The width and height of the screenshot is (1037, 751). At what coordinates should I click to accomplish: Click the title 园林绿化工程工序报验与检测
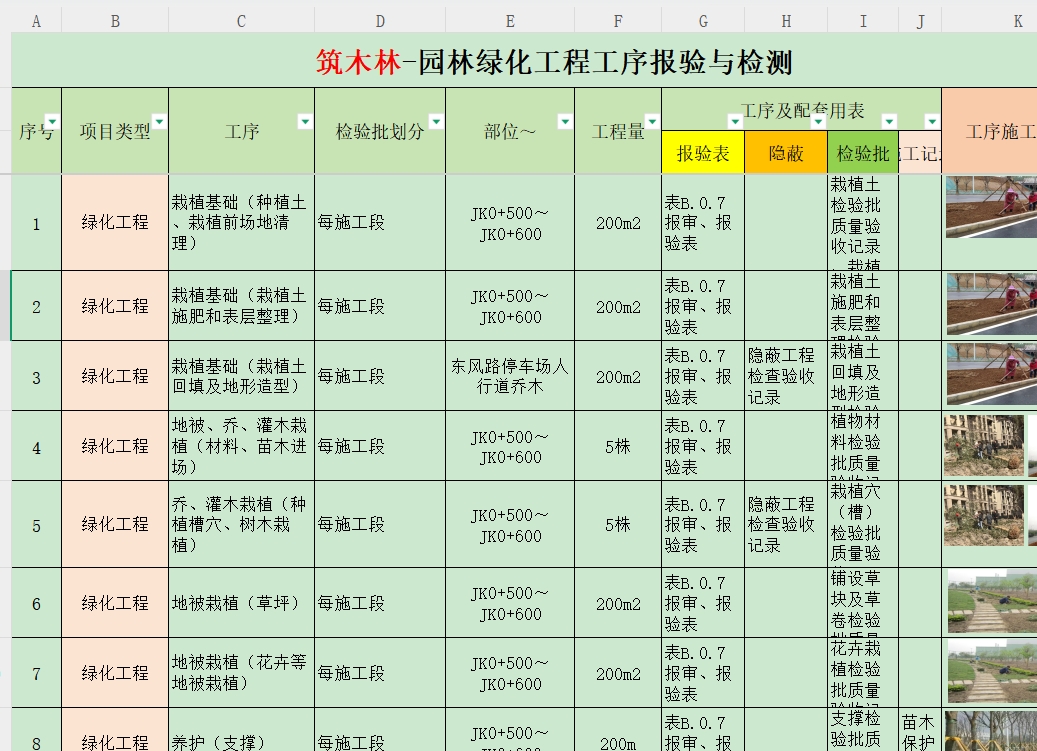coord(605,63)
